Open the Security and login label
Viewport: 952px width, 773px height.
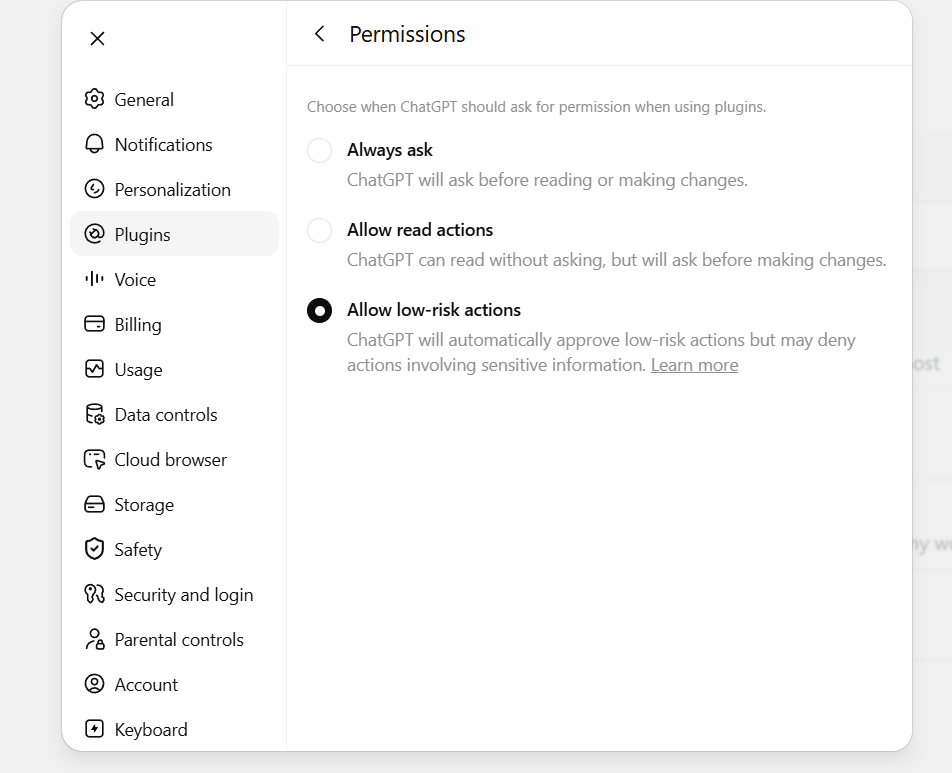click(x=183, y=595)
